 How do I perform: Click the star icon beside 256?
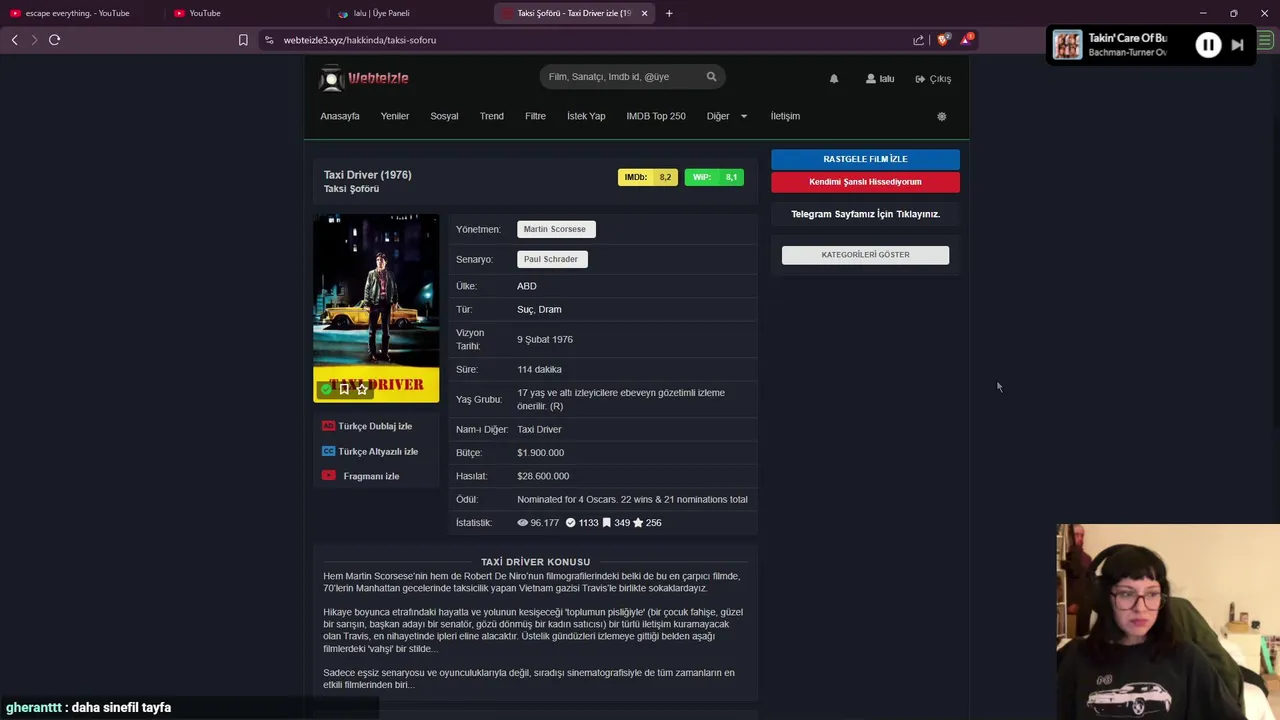point(638,523)
